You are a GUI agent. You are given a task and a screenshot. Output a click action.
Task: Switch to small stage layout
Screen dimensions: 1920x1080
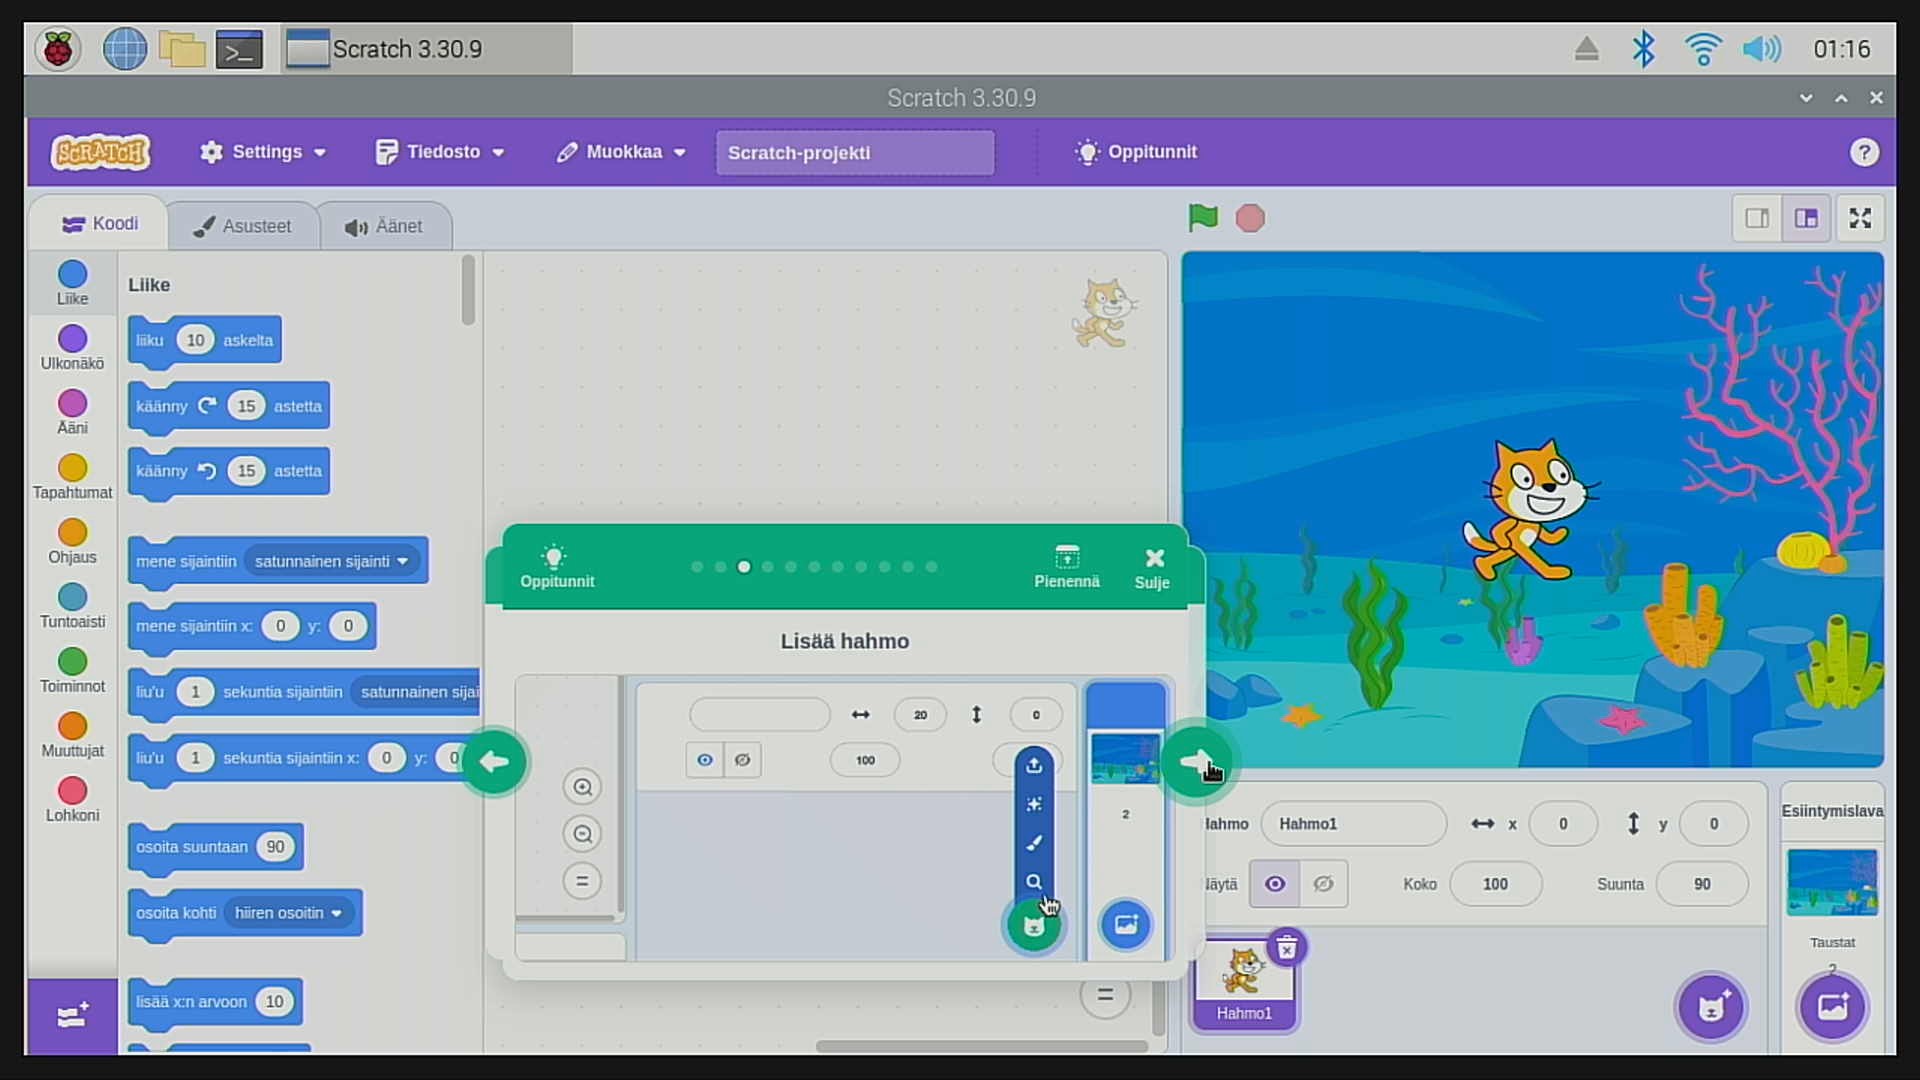[1757, 218]
